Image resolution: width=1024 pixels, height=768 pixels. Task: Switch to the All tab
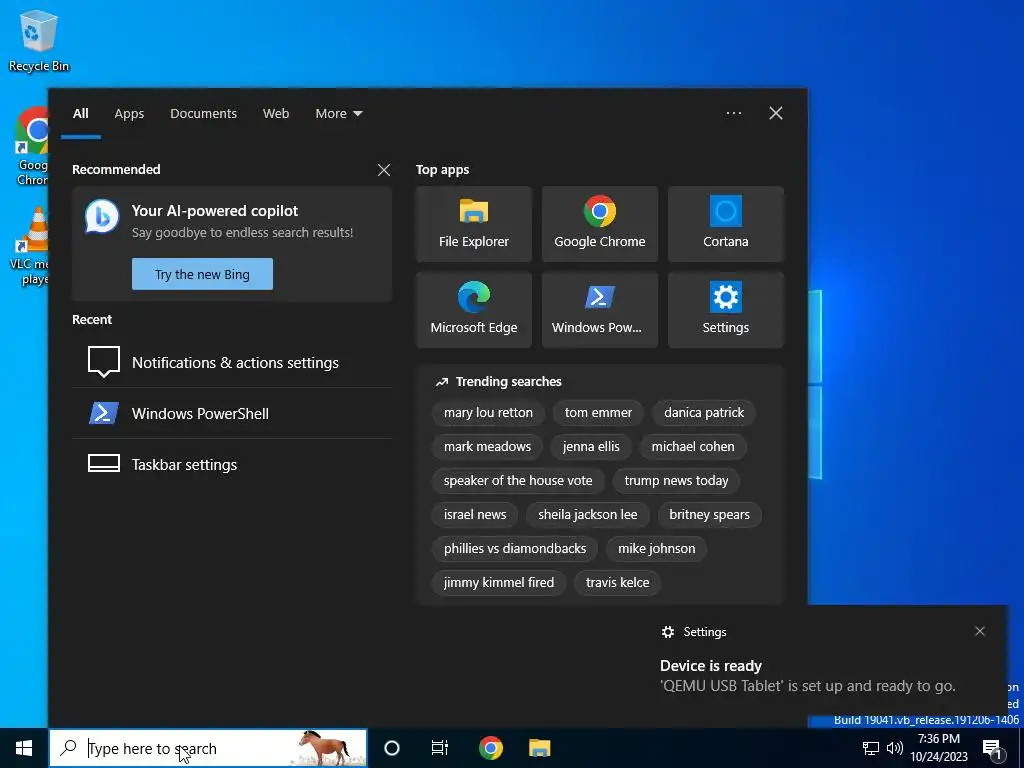[81, 114]
